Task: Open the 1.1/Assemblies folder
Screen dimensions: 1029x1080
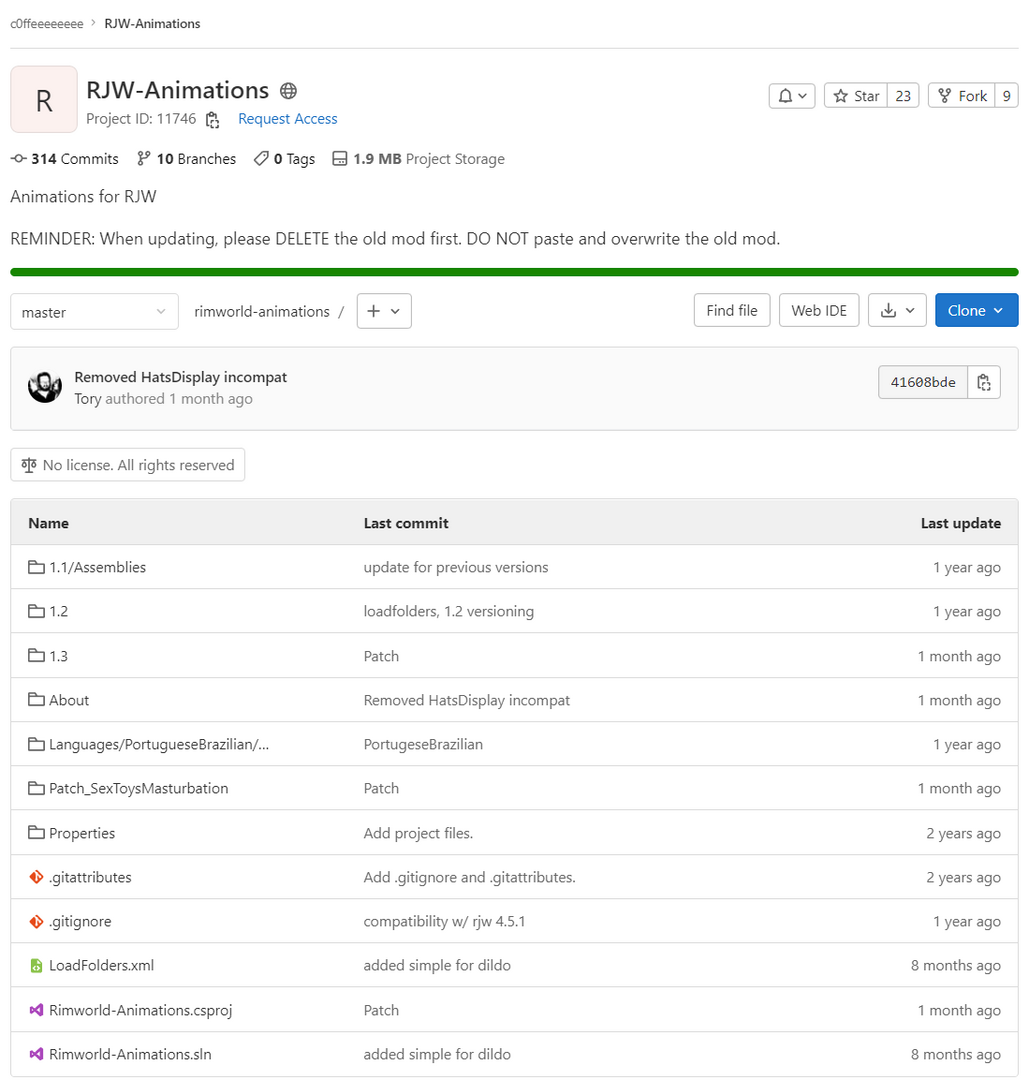Action: click(97, 568)
